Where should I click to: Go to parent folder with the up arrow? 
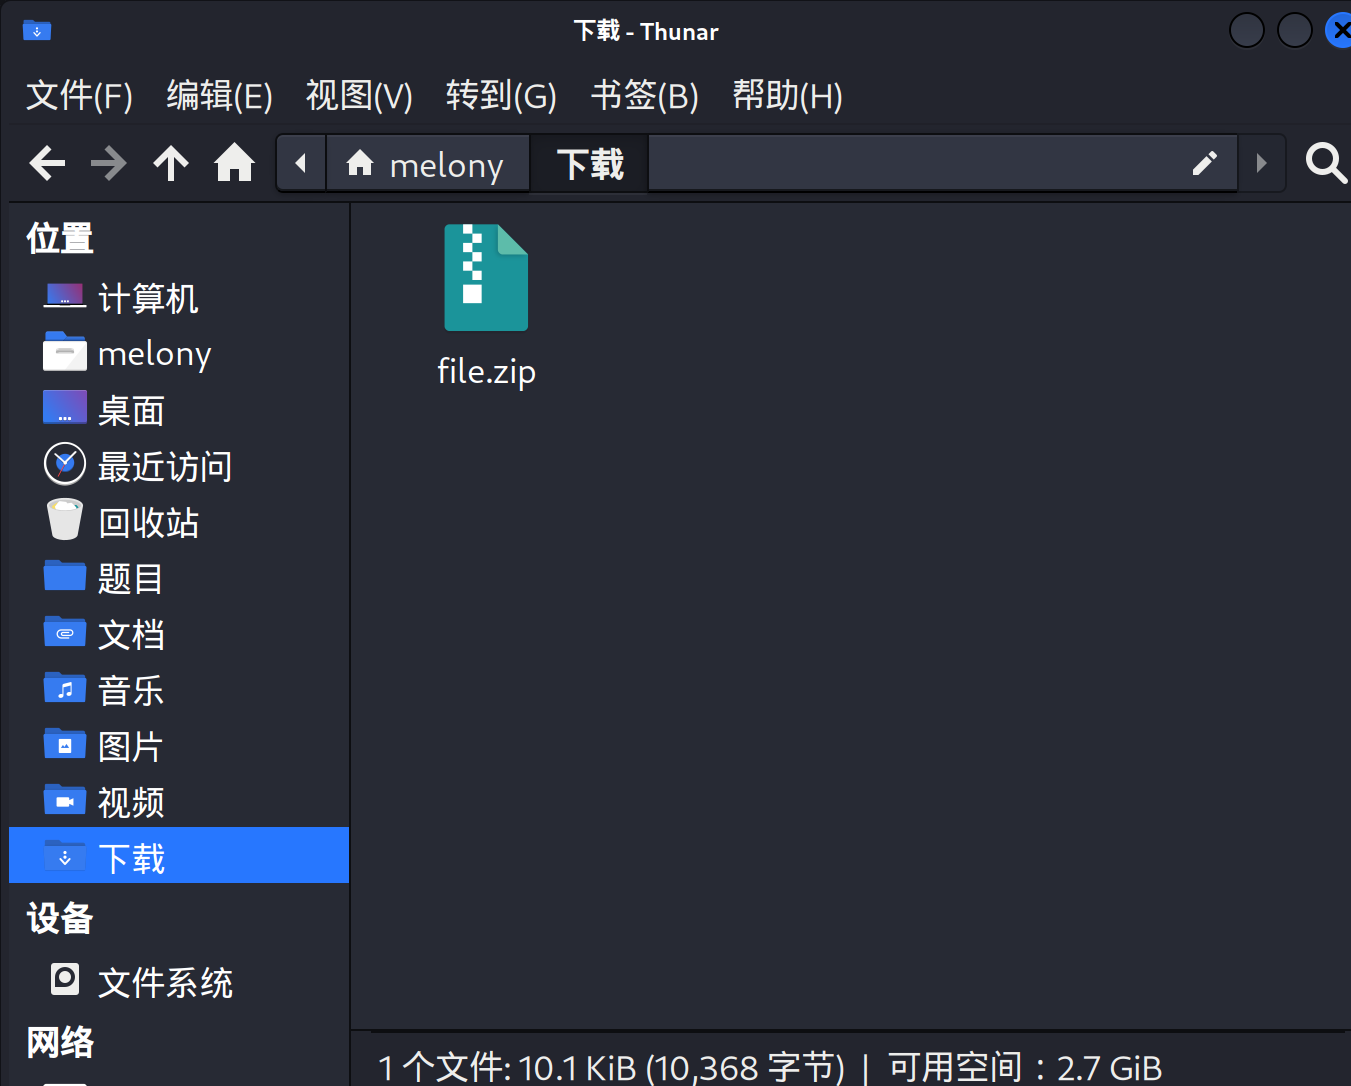[x=171, y=163]
